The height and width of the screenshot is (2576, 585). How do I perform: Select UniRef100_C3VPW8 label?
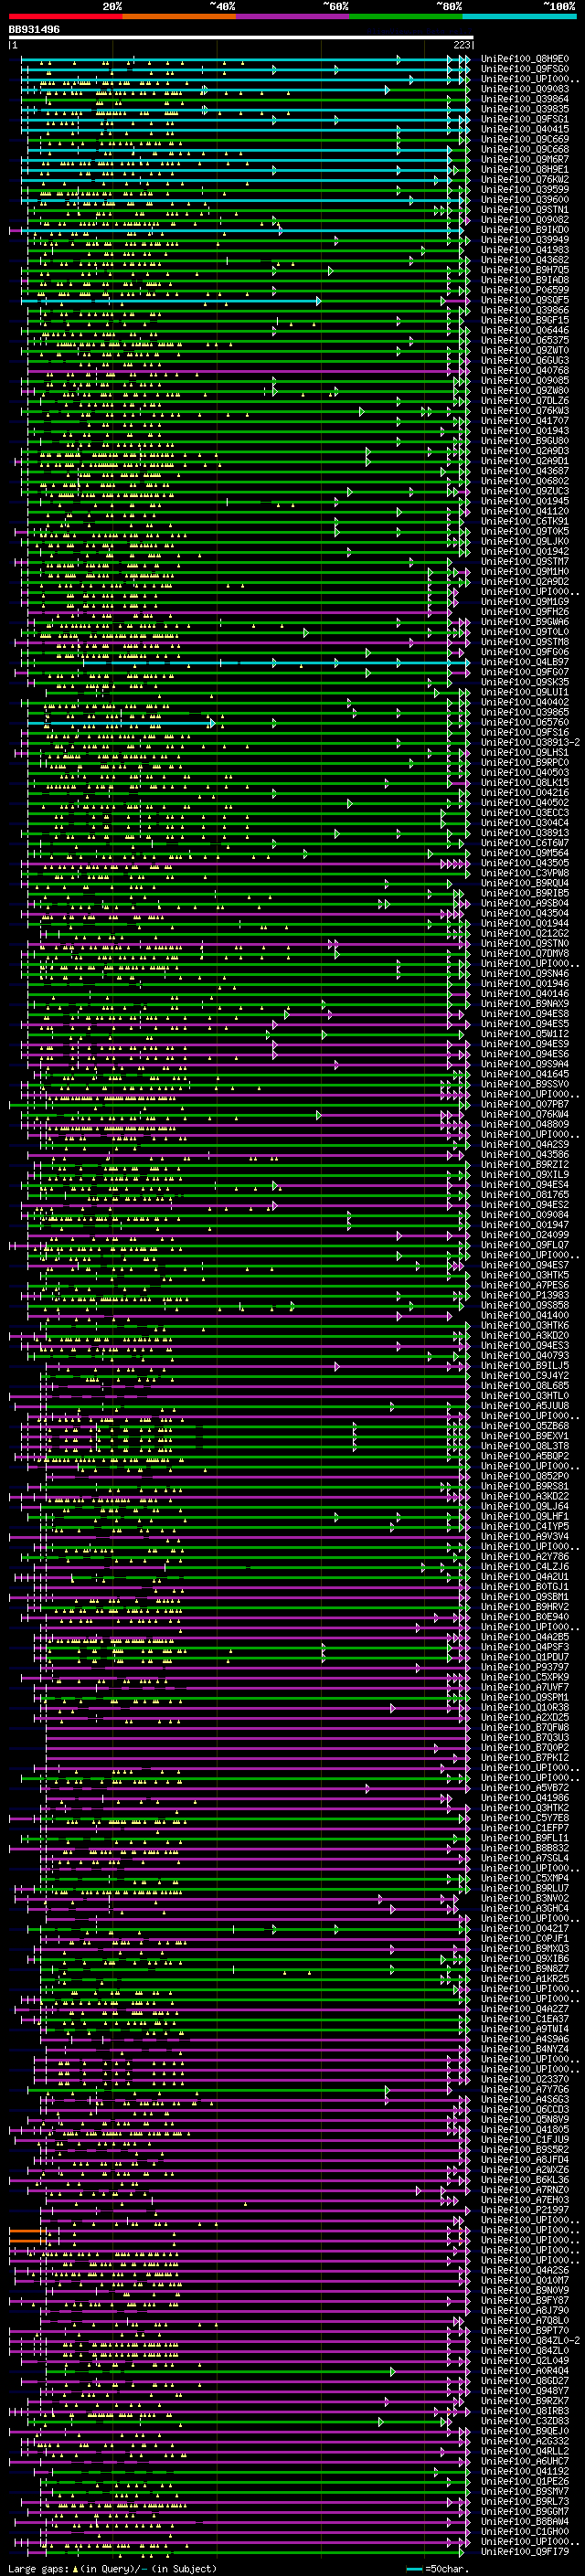tap(525, 873)
